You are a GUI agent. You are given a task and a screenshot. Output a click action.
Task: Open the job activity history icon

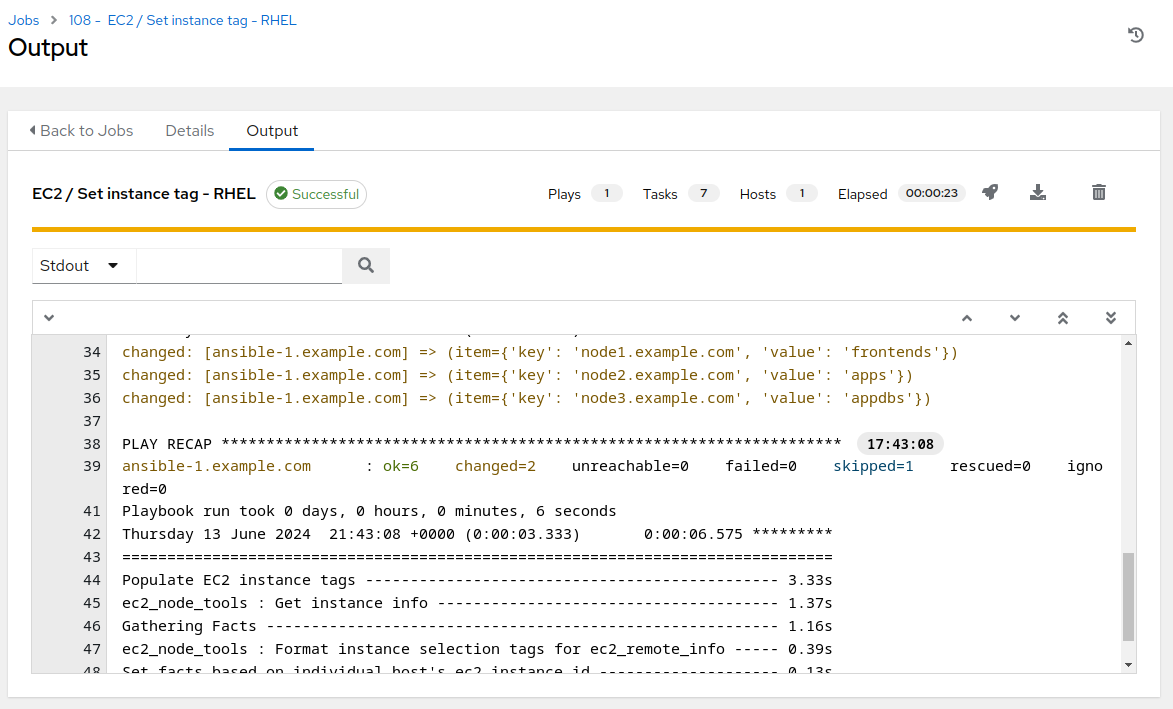[1136, 34]
